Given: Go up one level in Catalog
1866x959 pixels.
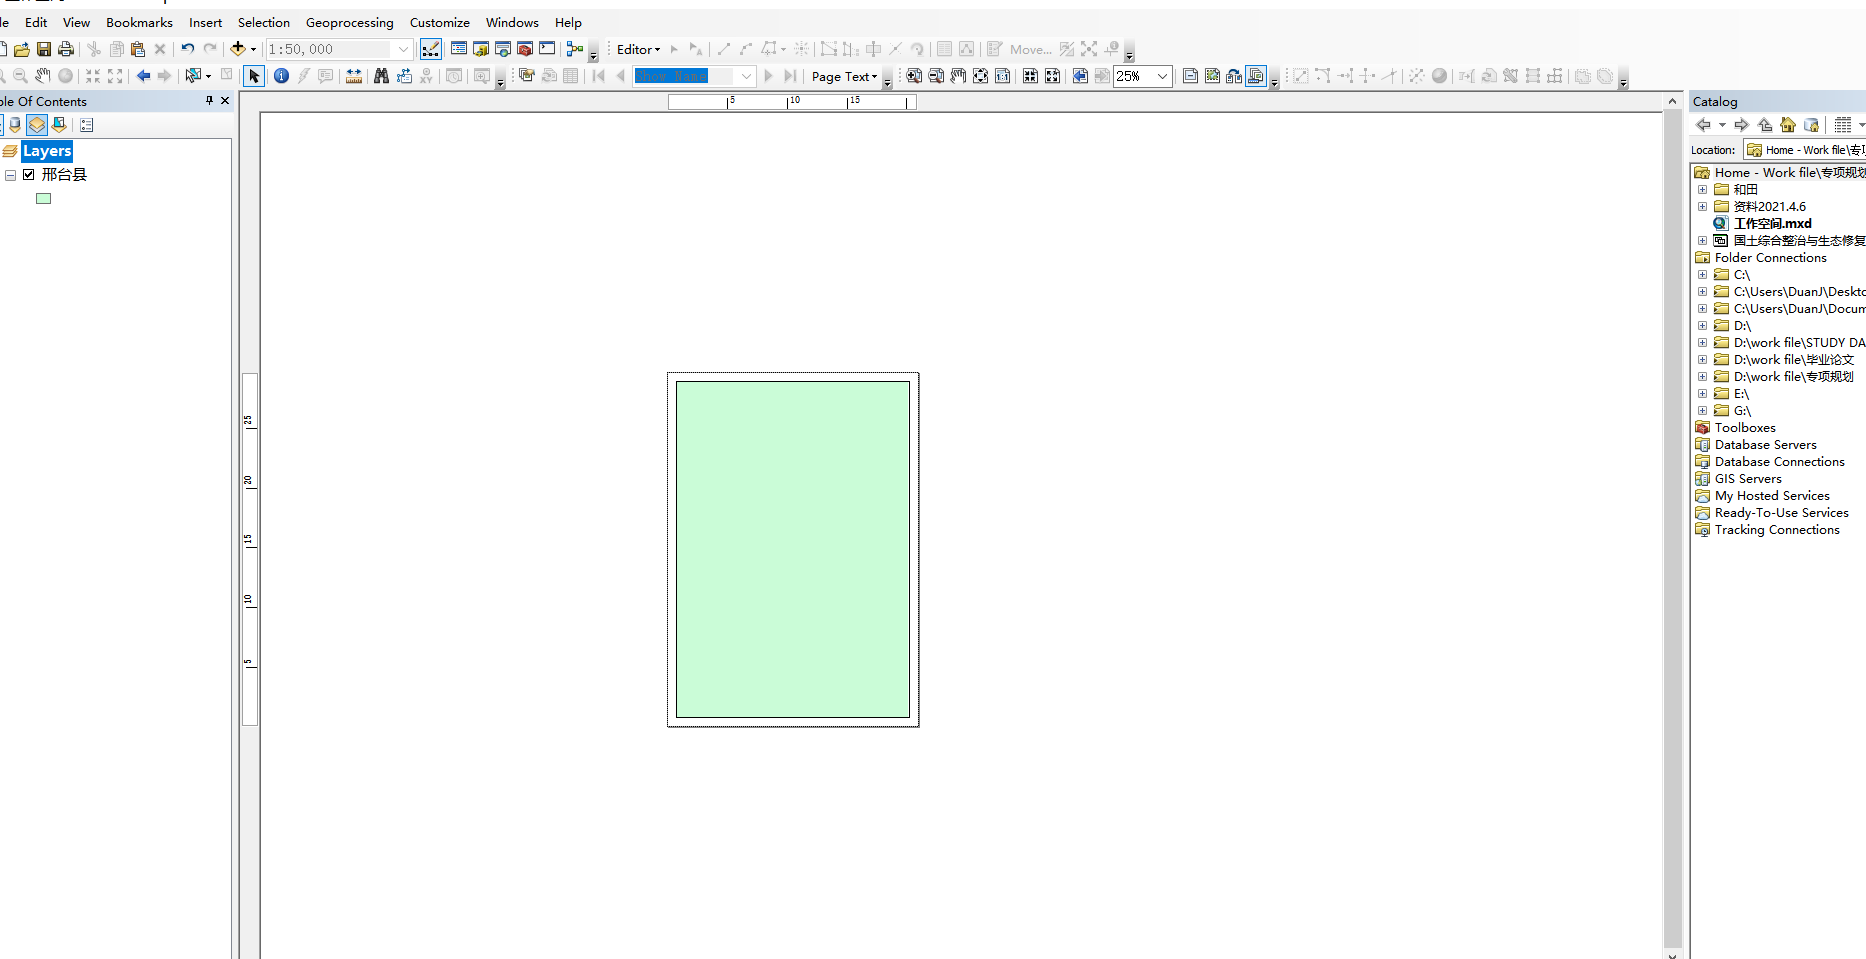Looking at the screenshot, I should click(1765, 125).
